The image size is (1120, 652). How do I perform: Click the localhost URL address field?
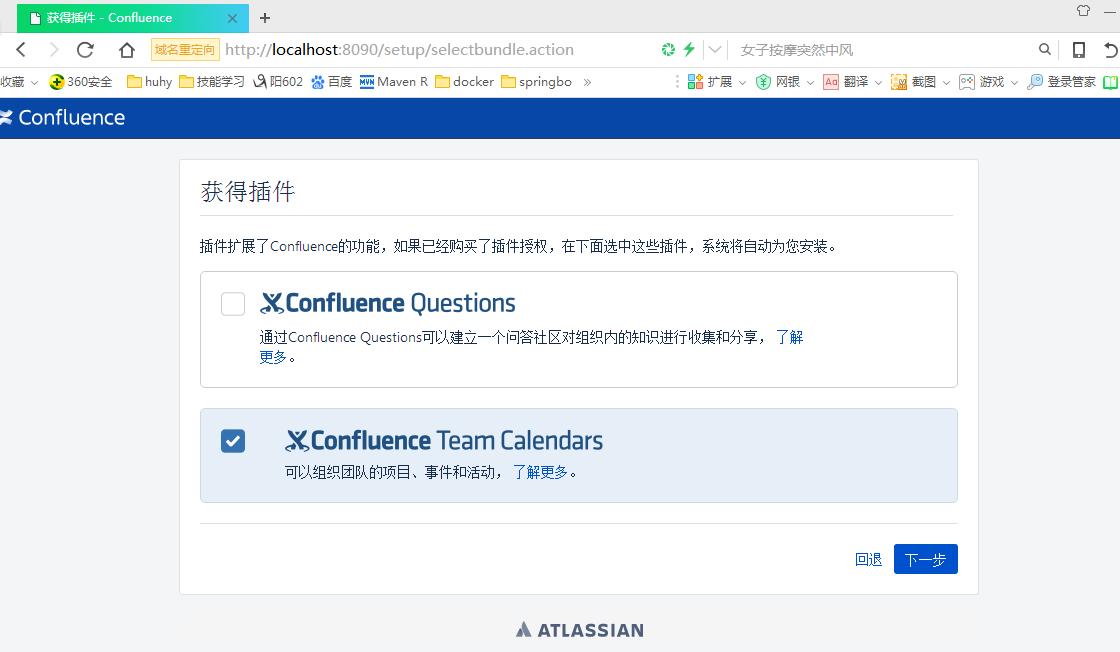400,50
